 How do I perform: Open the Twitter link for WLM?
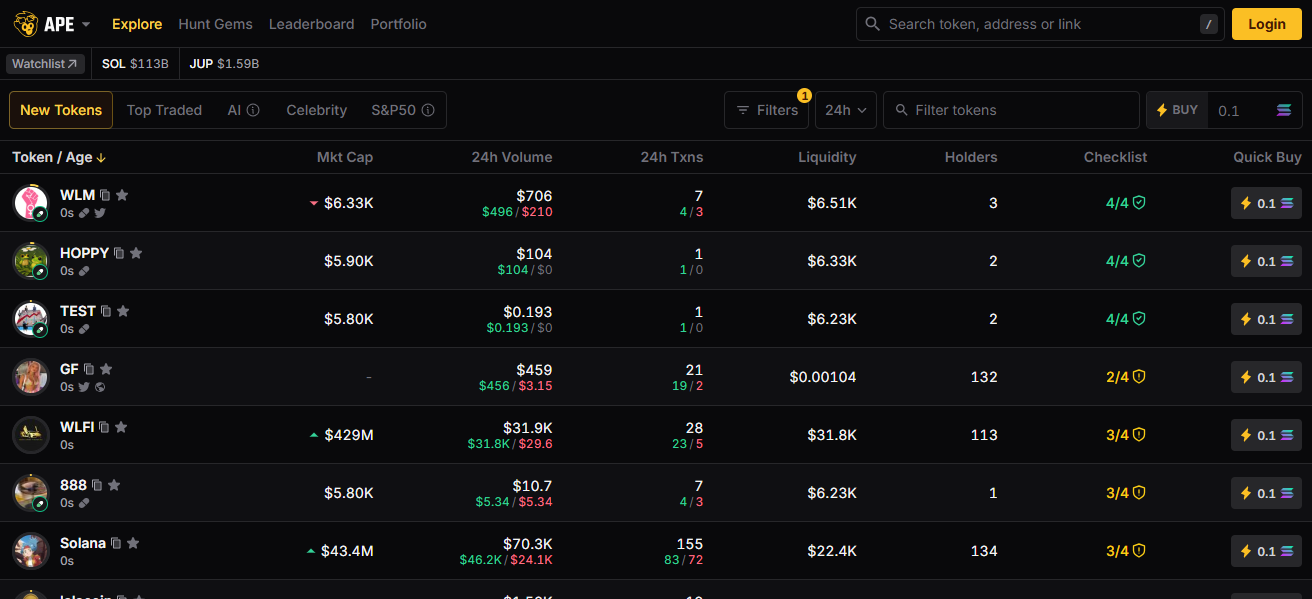point(99,213)
